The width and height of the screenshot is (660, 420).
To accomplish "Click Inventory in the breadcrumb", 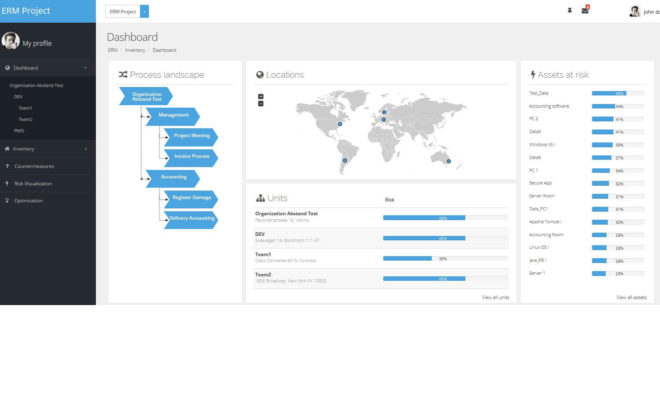I will 135,50.
